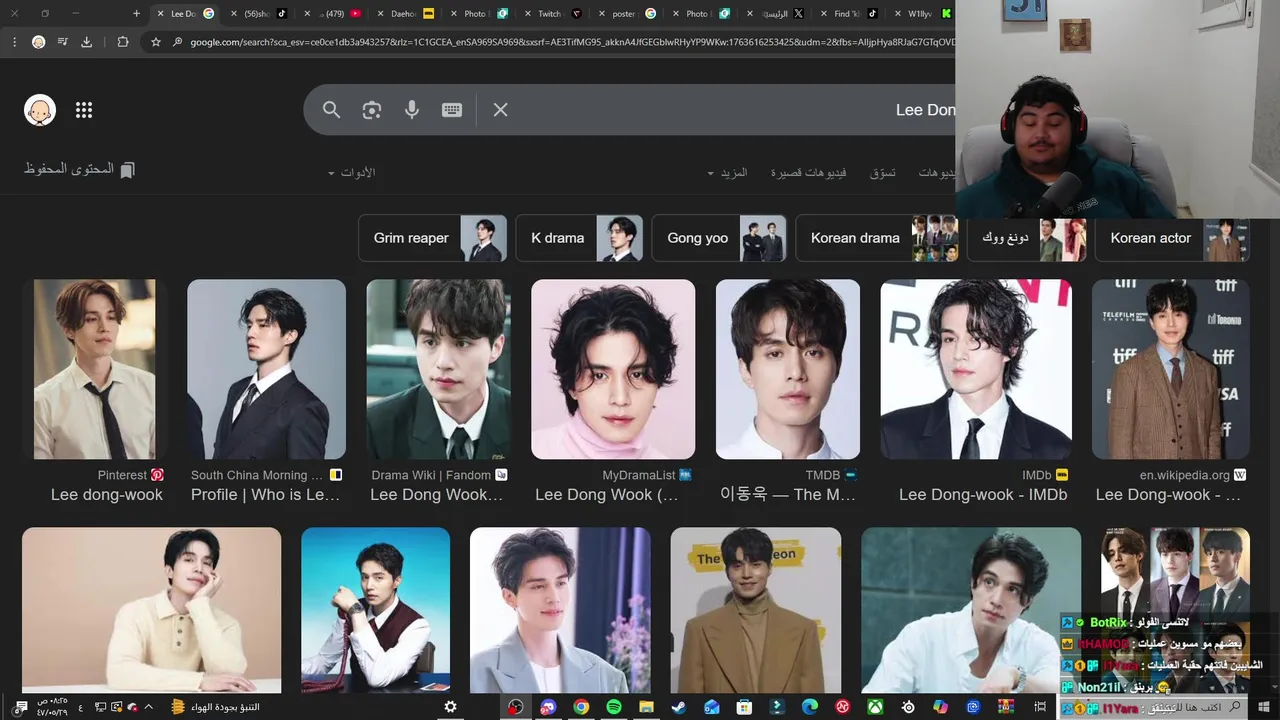Select the دونغ ووك filter chip
1280x720 pixels.
point(1027,238)
